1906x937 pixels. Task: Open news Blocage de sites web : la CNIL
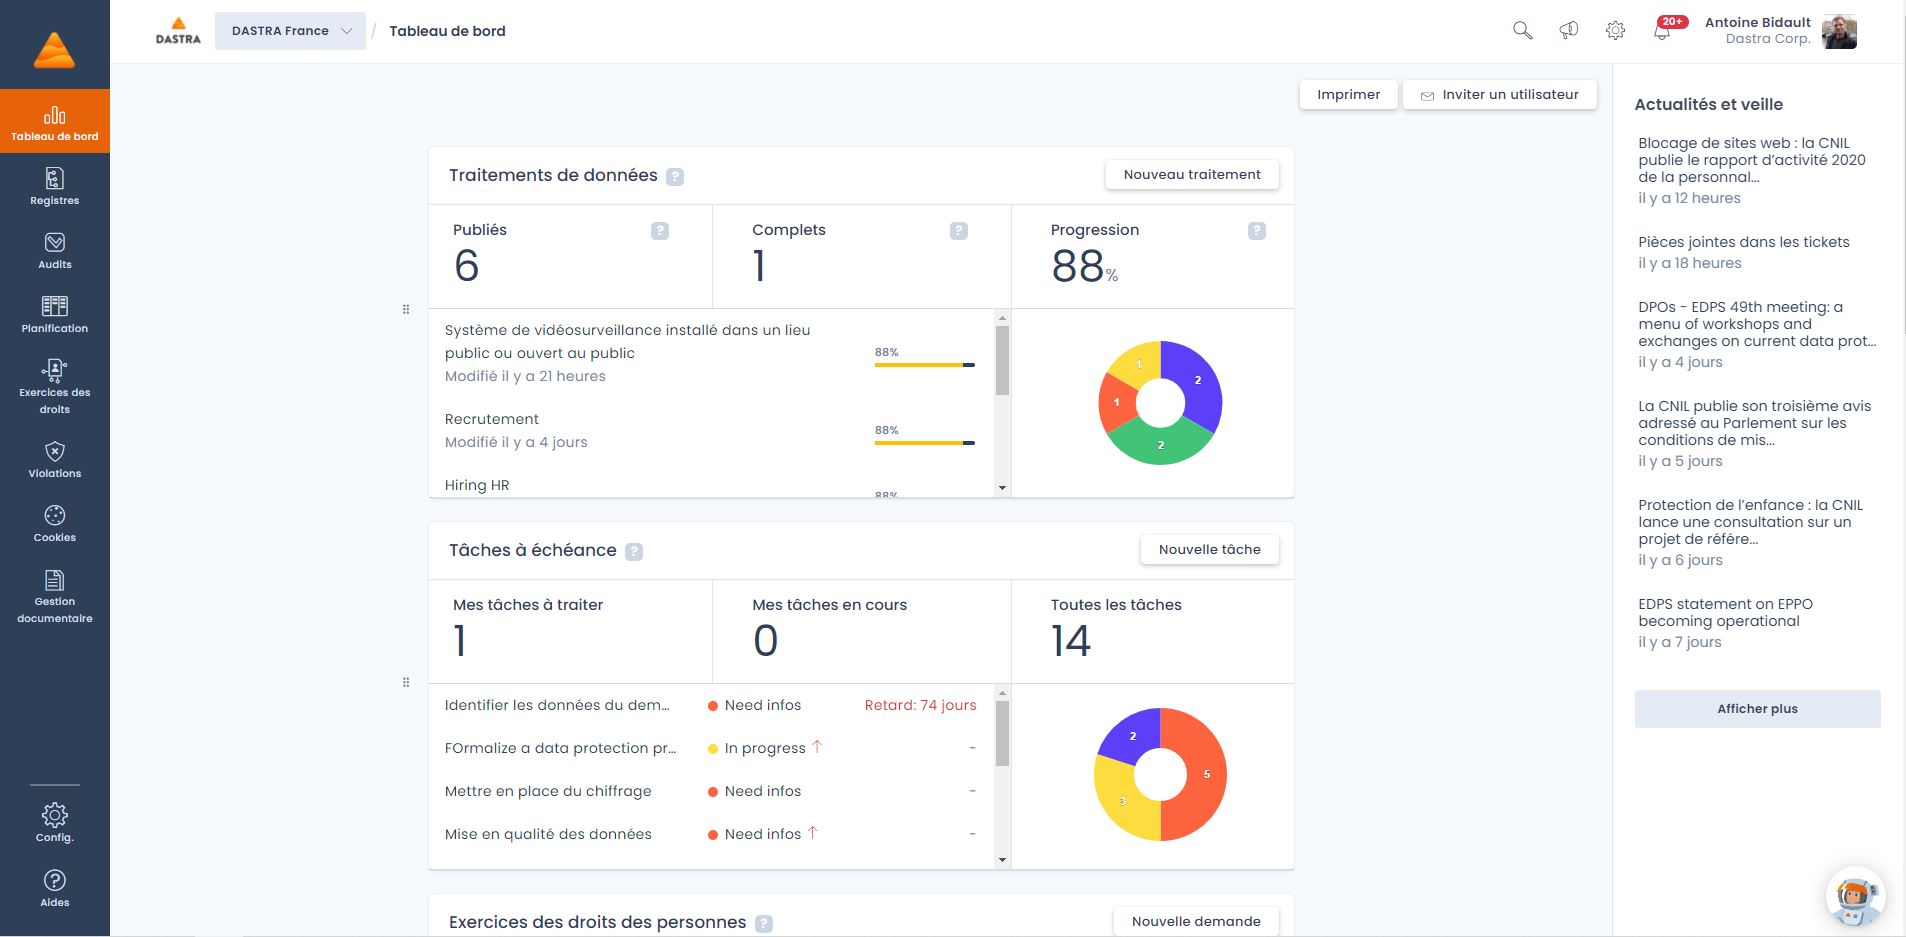pos(1751,160)
